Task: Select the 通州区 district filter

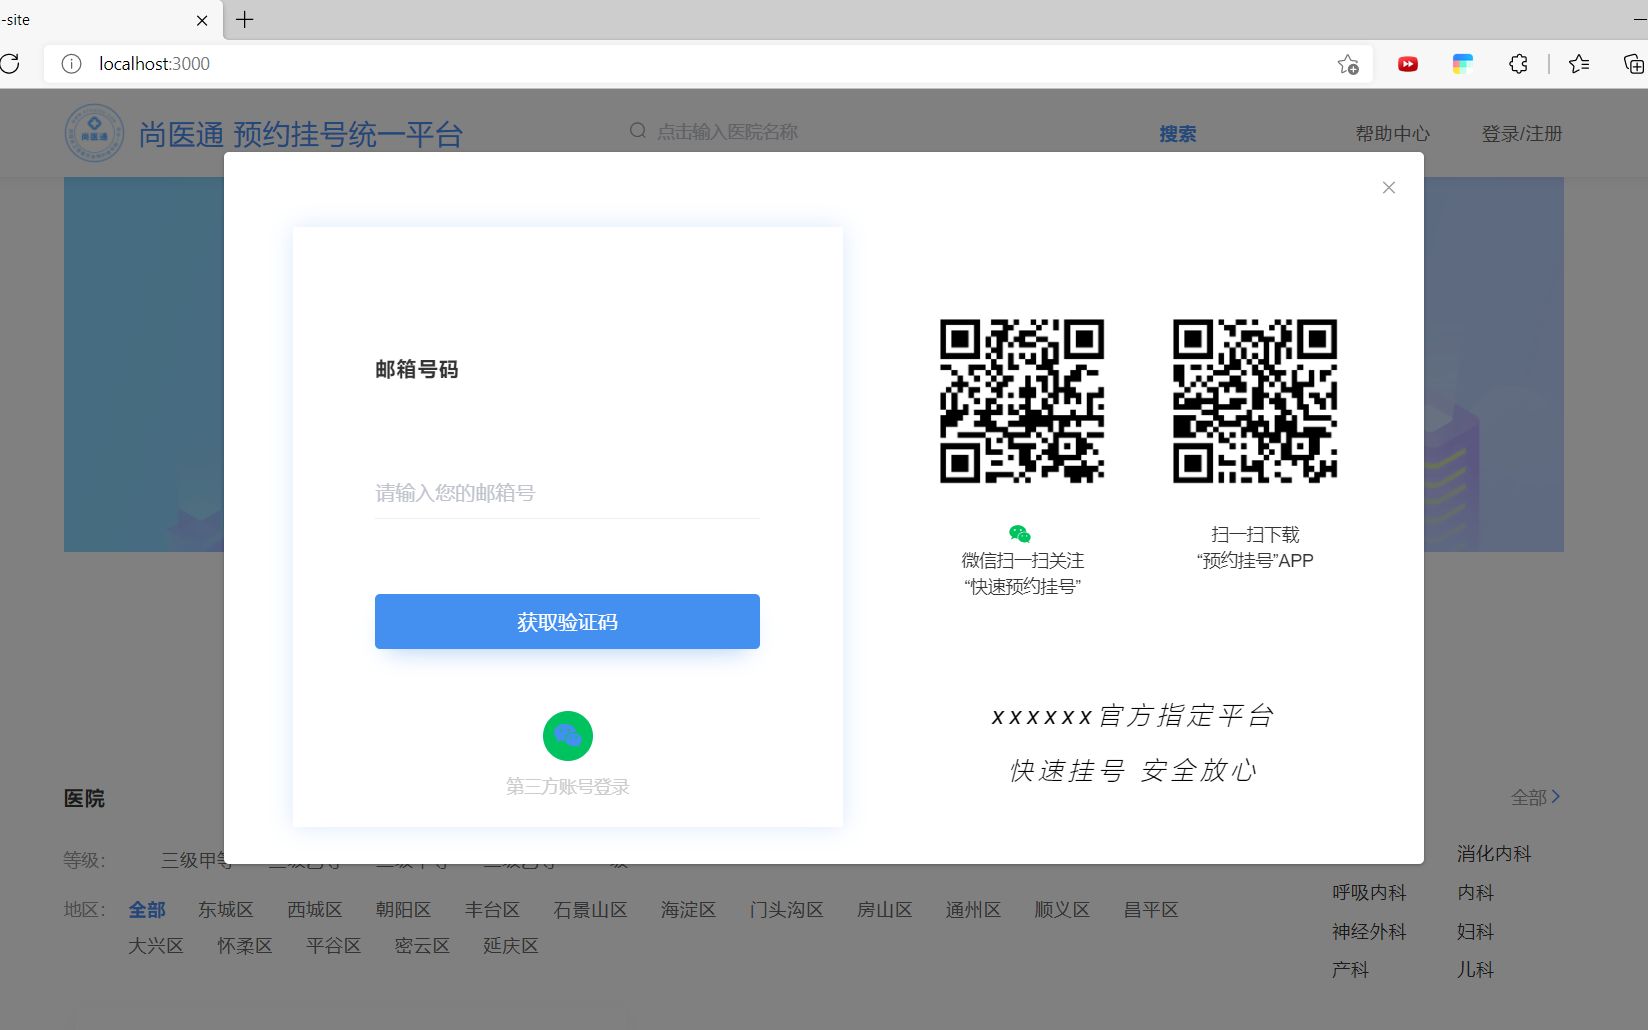Action: click(x=973, y=910)
